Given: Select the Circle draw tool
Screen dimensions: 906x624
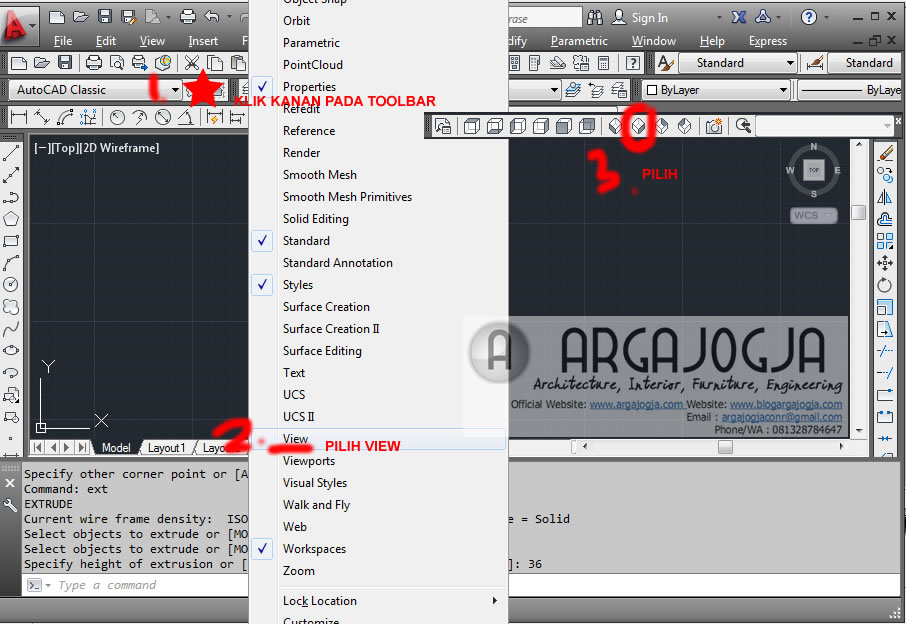Looking at the screenshot, I should click(11, 284).
